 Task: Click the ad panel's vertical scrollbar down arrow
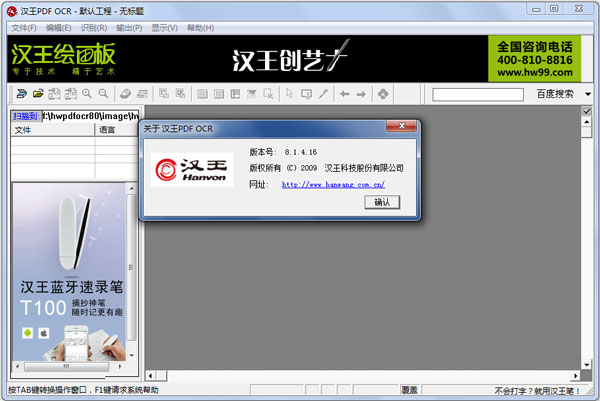click(131, 355)
